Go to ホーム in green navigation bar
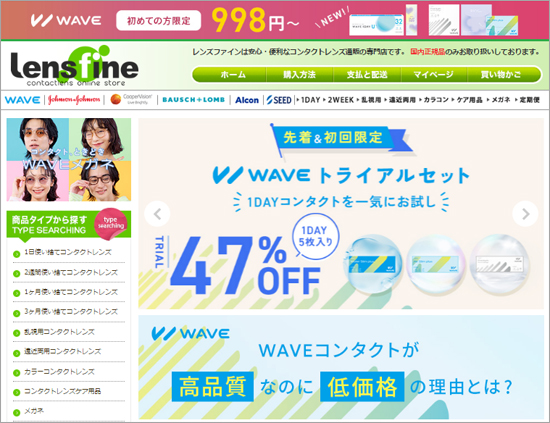Viewport: 550px width, 423px height. (233, 75)
